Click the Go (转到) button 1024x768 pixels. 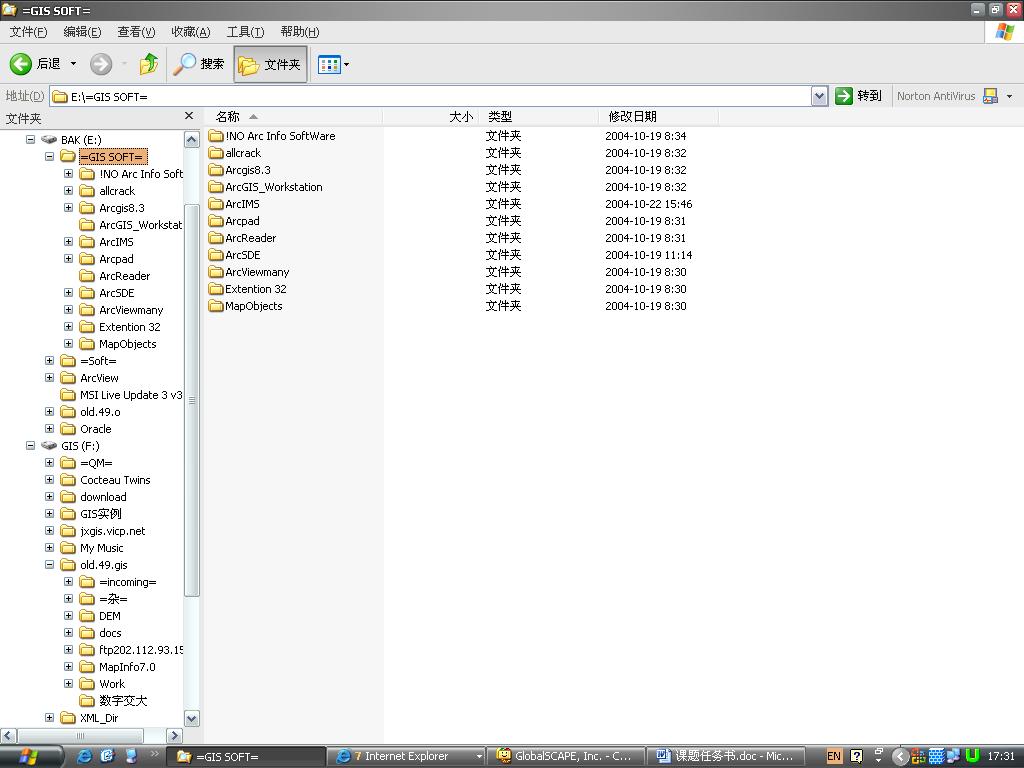coord(859,96)
